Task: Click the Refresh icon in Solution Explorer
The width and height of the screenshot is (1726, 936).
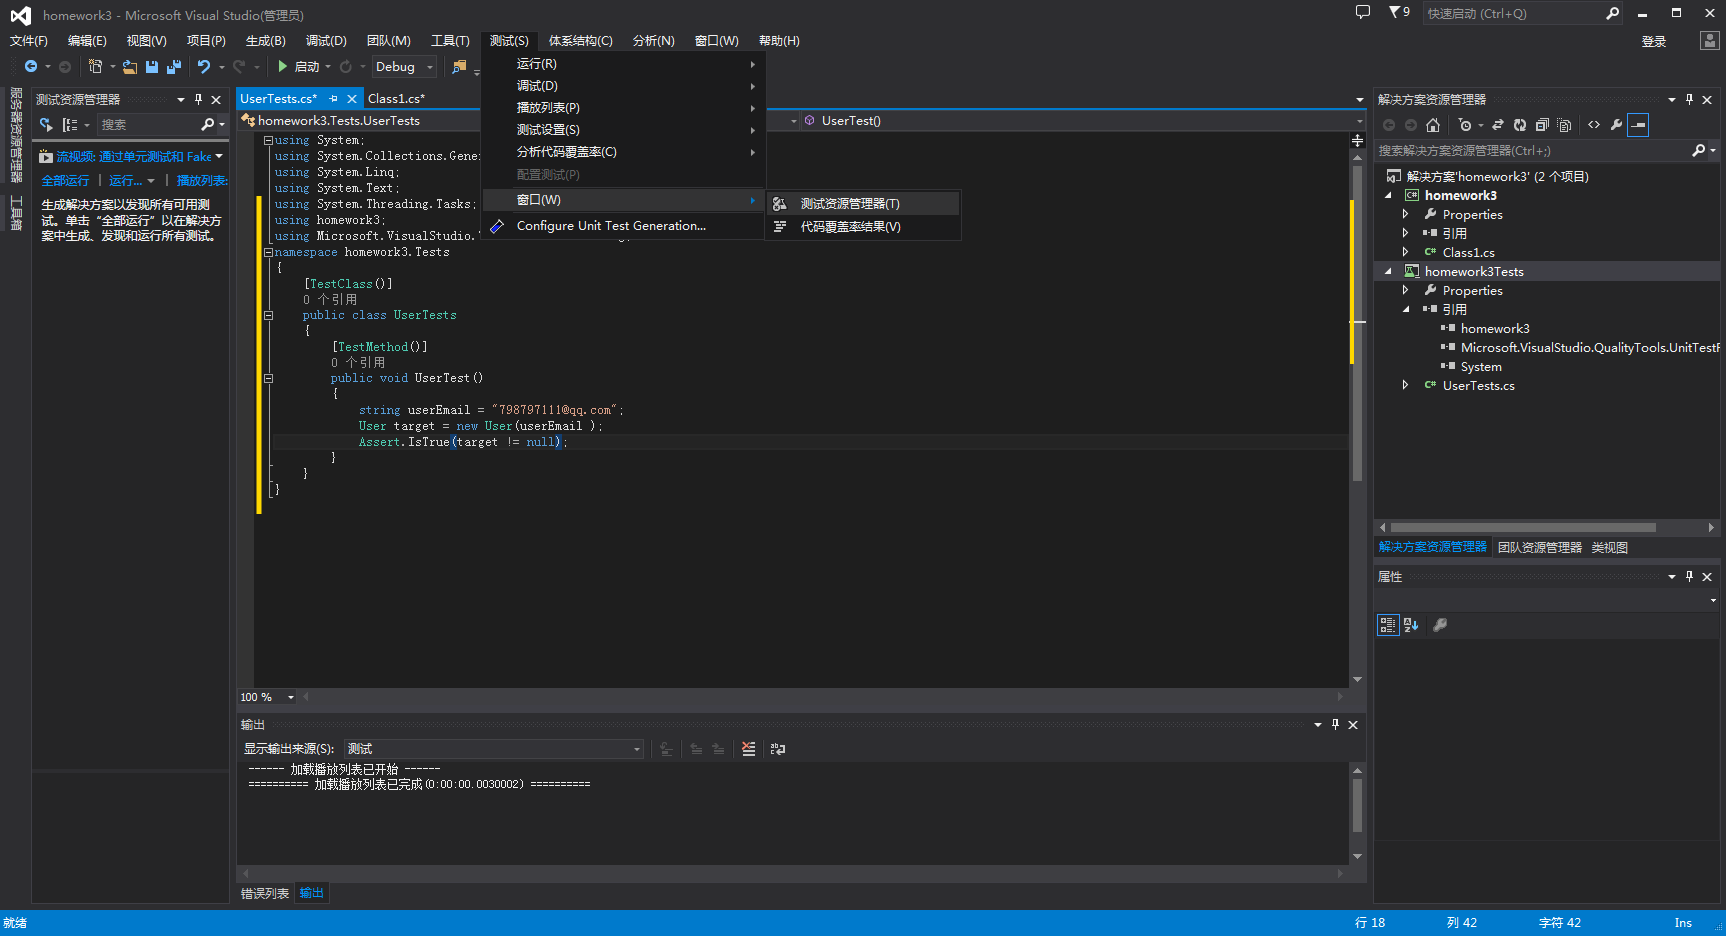Action: [x=1520, y=125]
